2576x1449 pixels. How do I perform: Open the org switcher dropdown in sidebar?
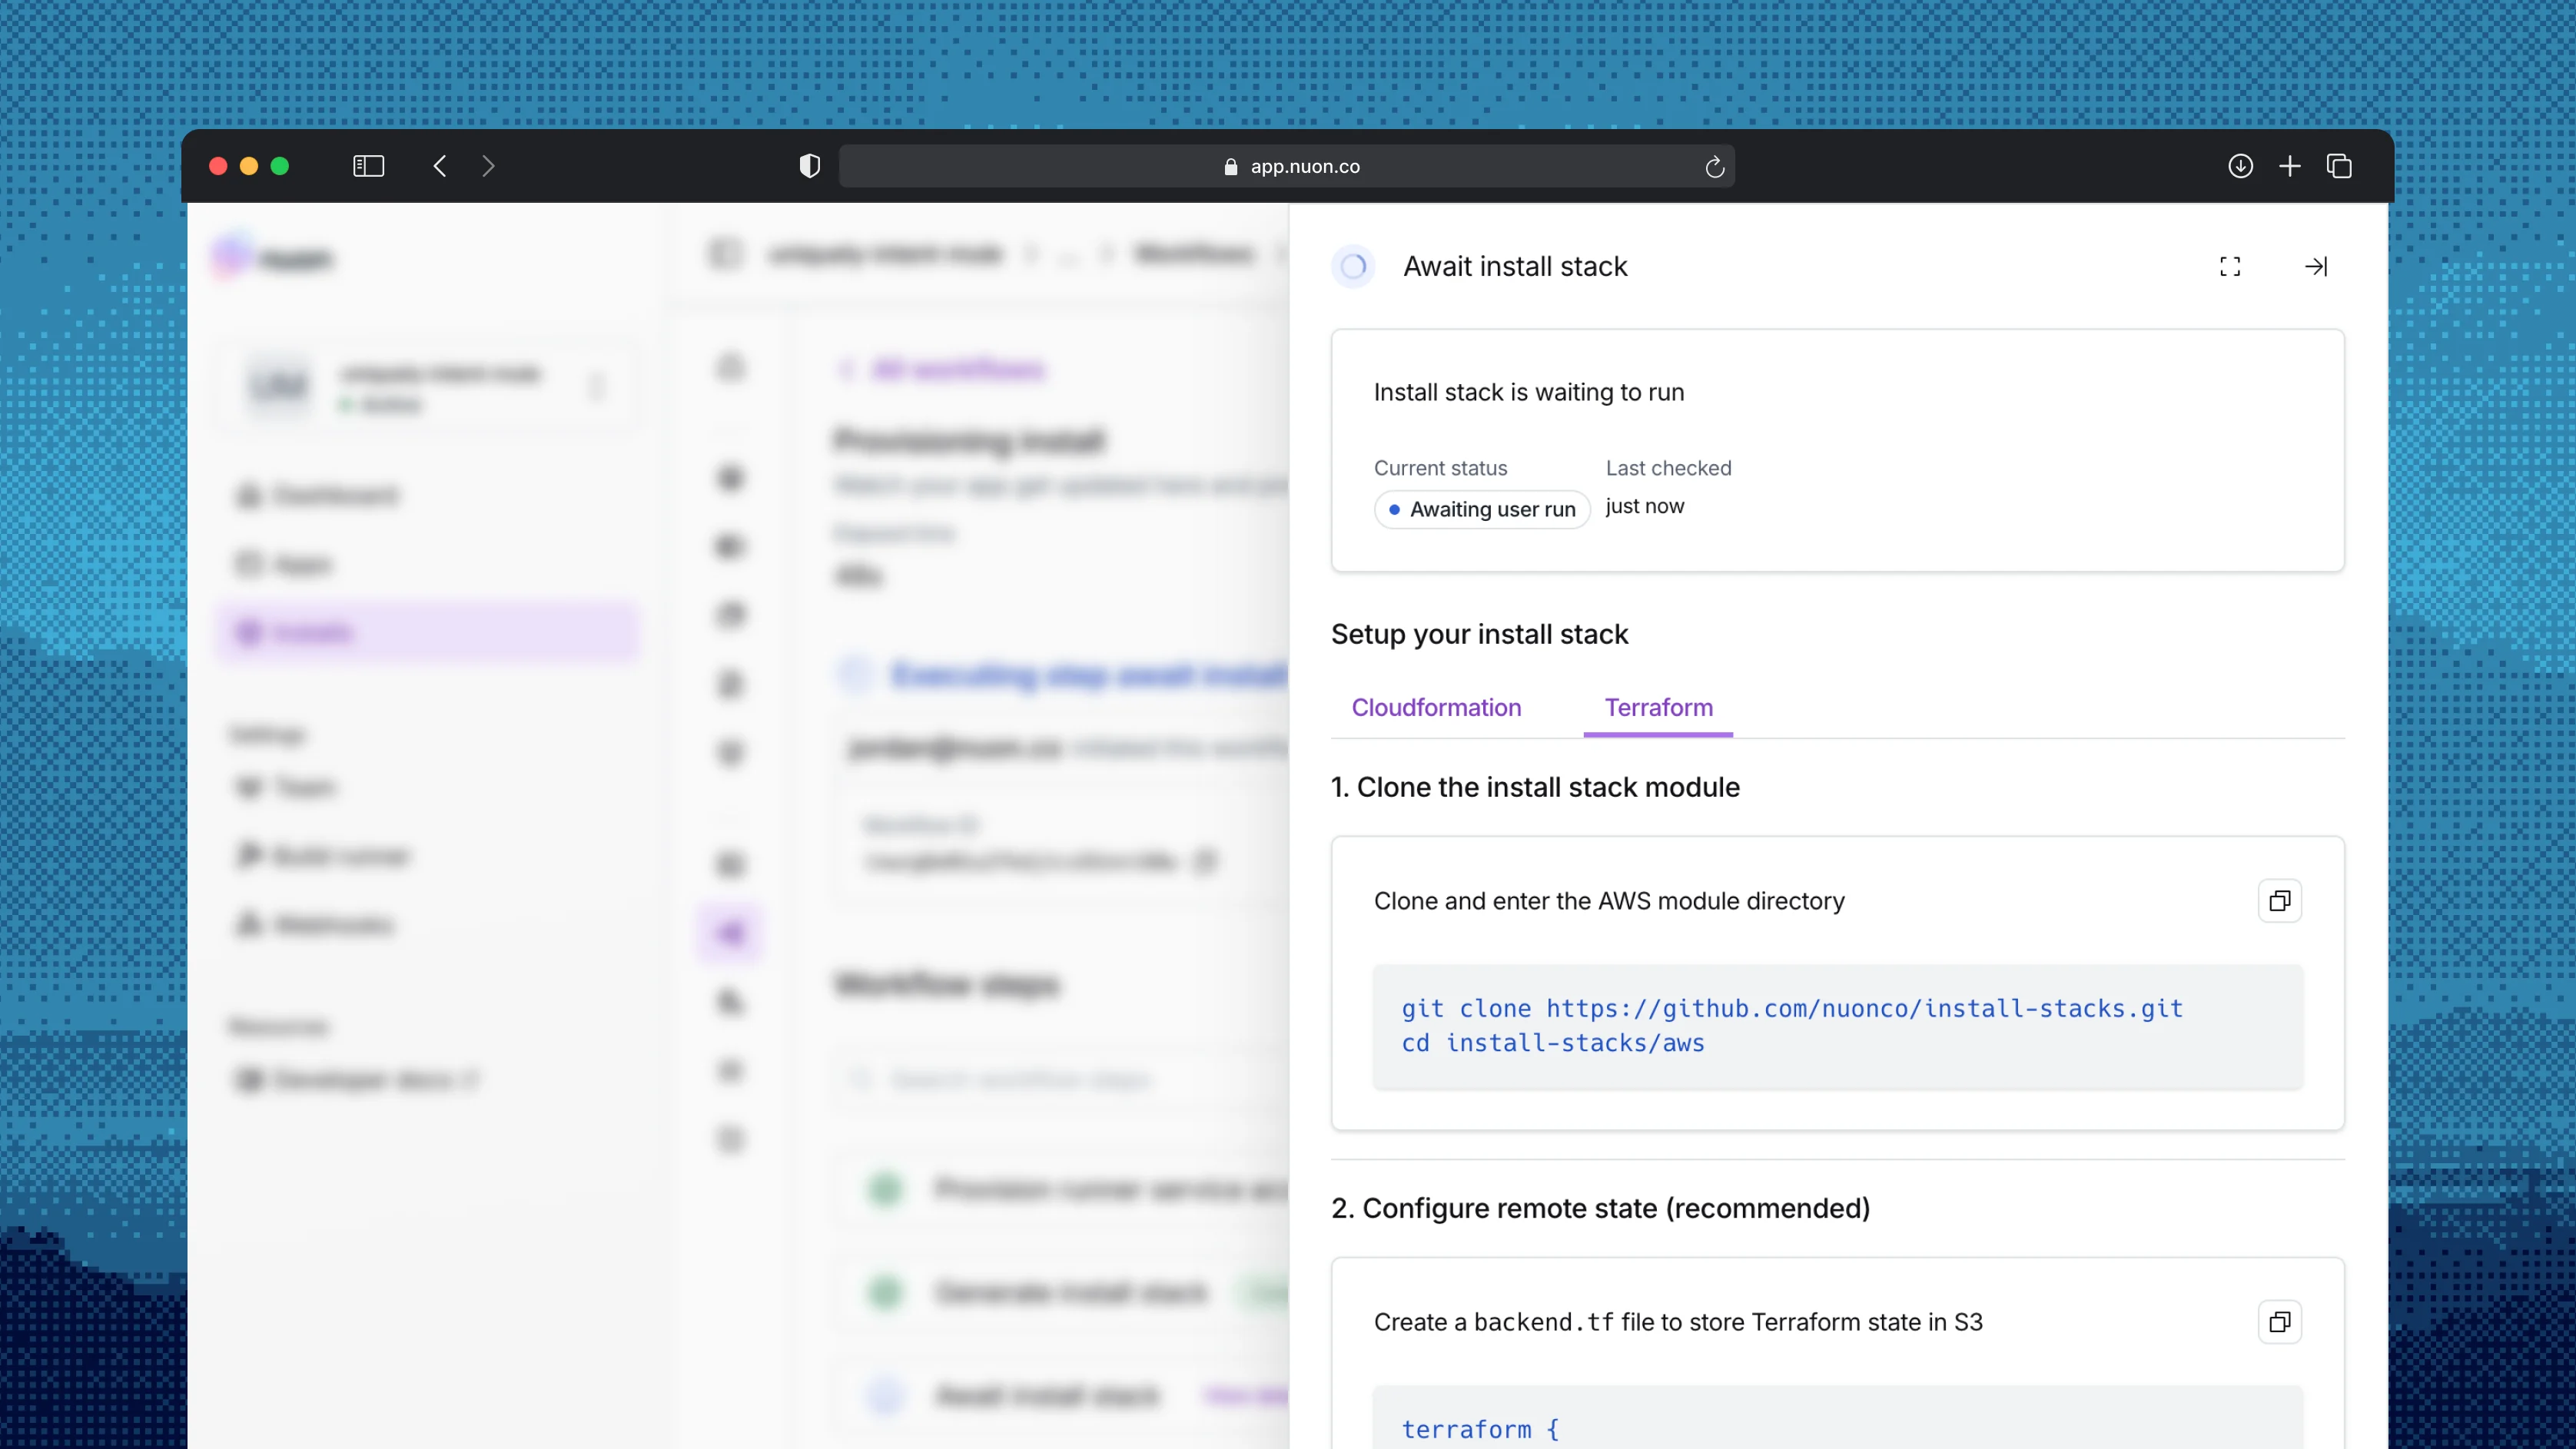click(427, 386)
